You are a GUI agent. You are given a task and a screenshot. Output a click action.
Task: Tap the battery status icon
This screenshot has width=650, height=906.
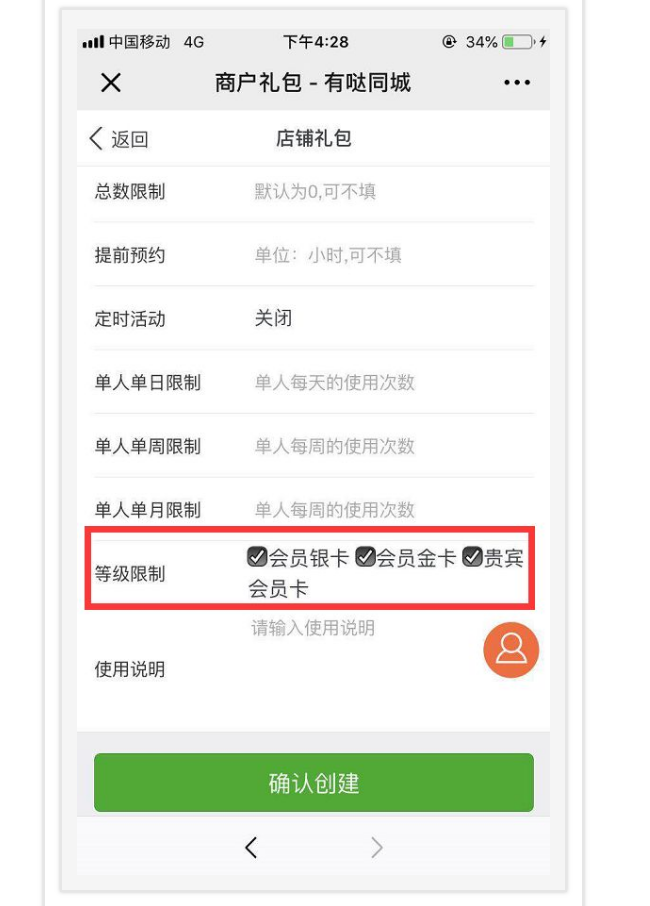[x=518, y=42]
